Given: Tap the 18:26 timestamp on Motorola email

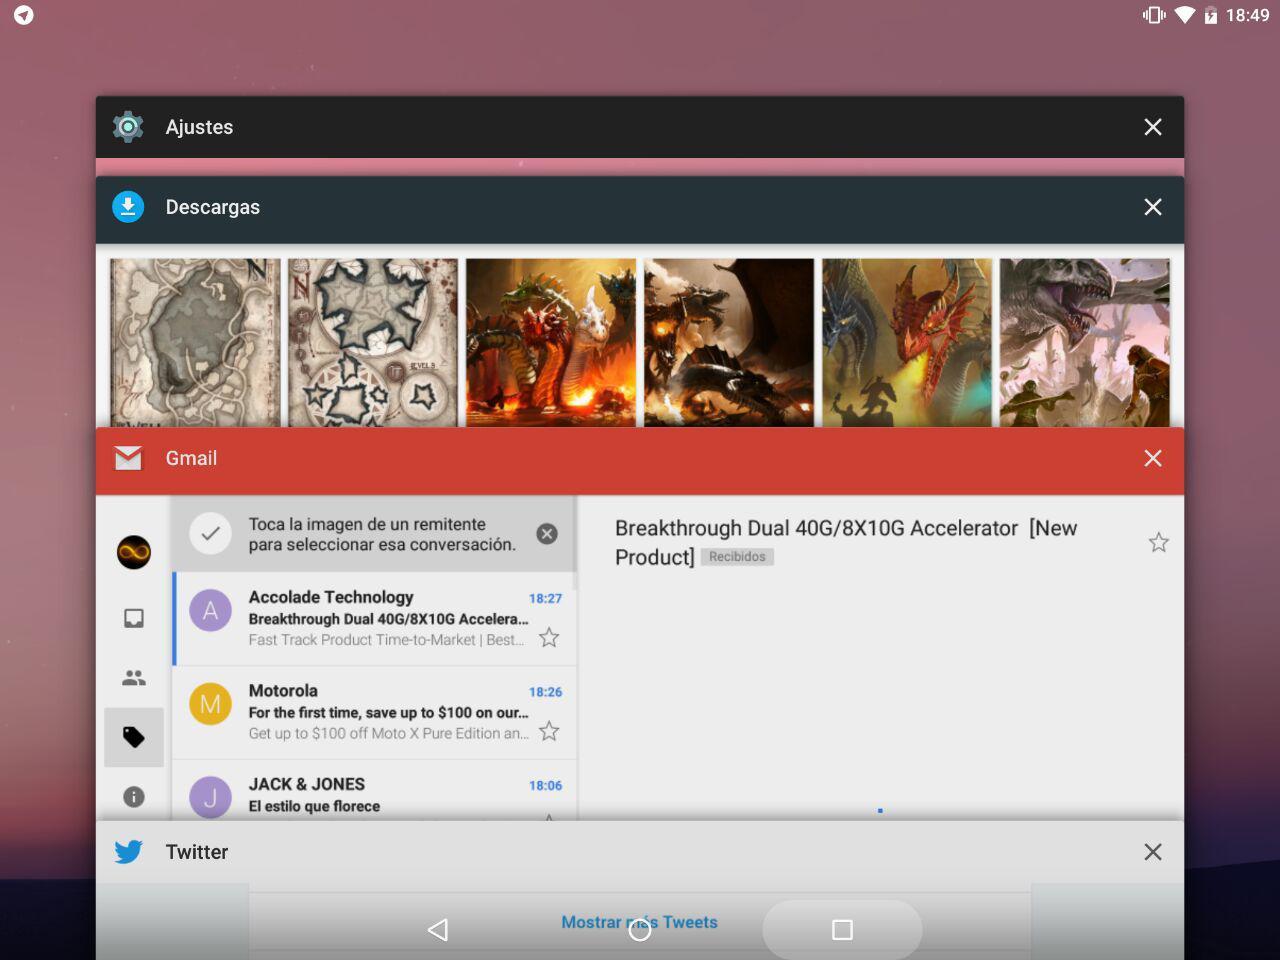Looking at the screenshot, I should tap(545, 692).
